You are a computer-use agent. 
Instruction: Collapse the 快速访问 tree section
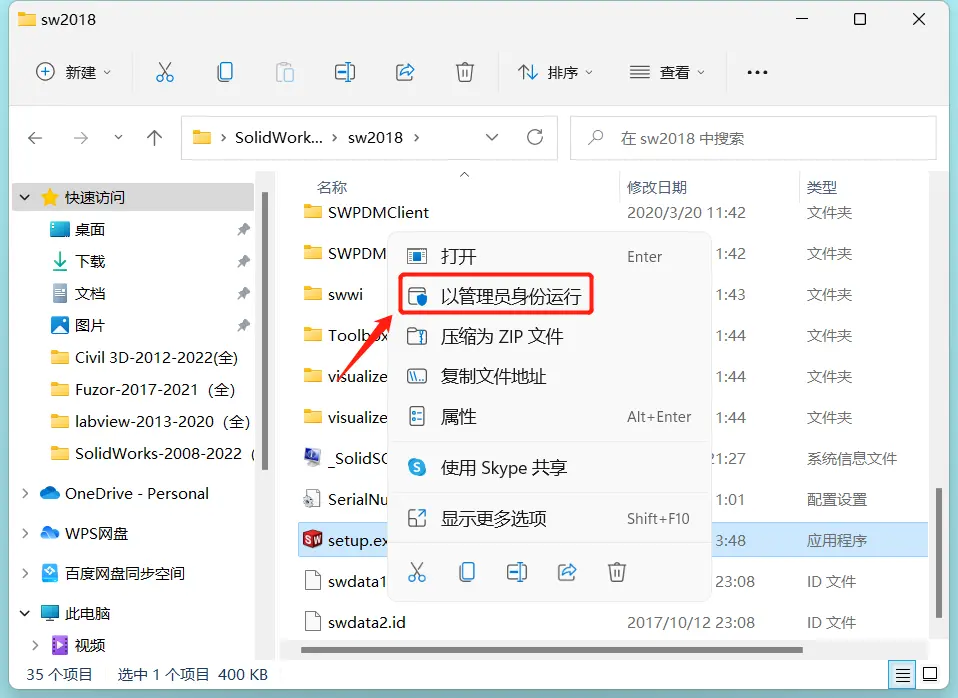pos(25,197)
